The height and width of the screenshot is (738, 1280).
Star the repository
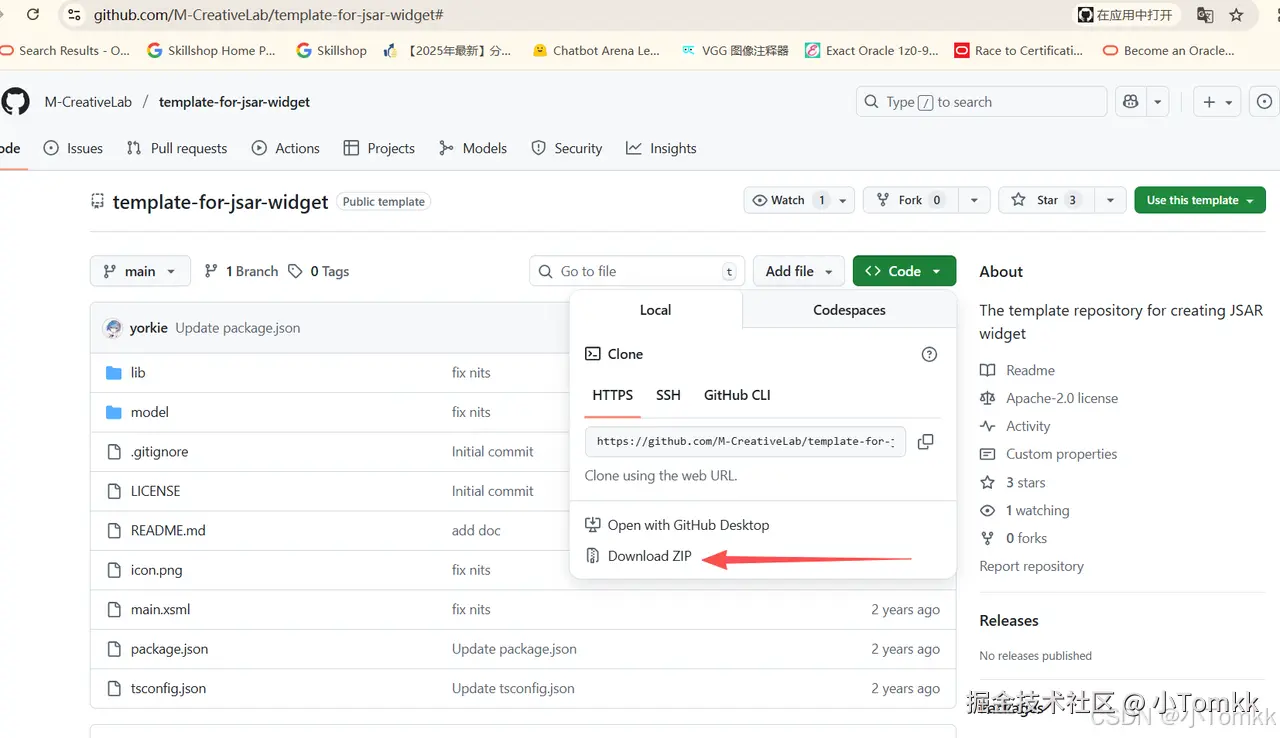tap(1046, 200)
